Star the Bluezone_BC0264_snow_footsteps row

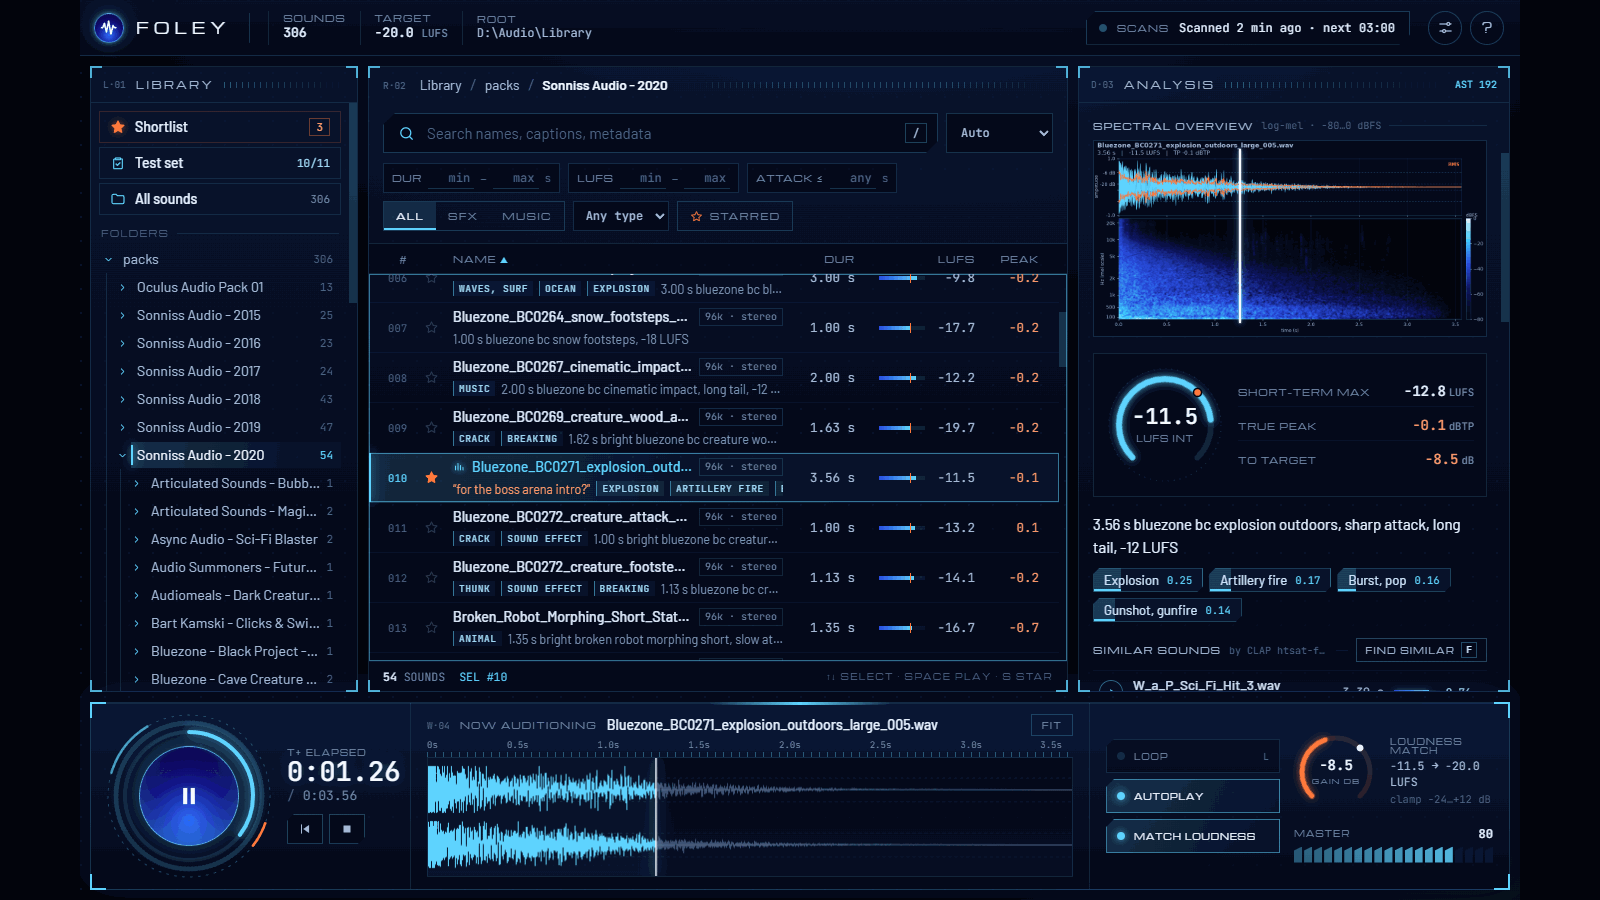coord(431,328)
